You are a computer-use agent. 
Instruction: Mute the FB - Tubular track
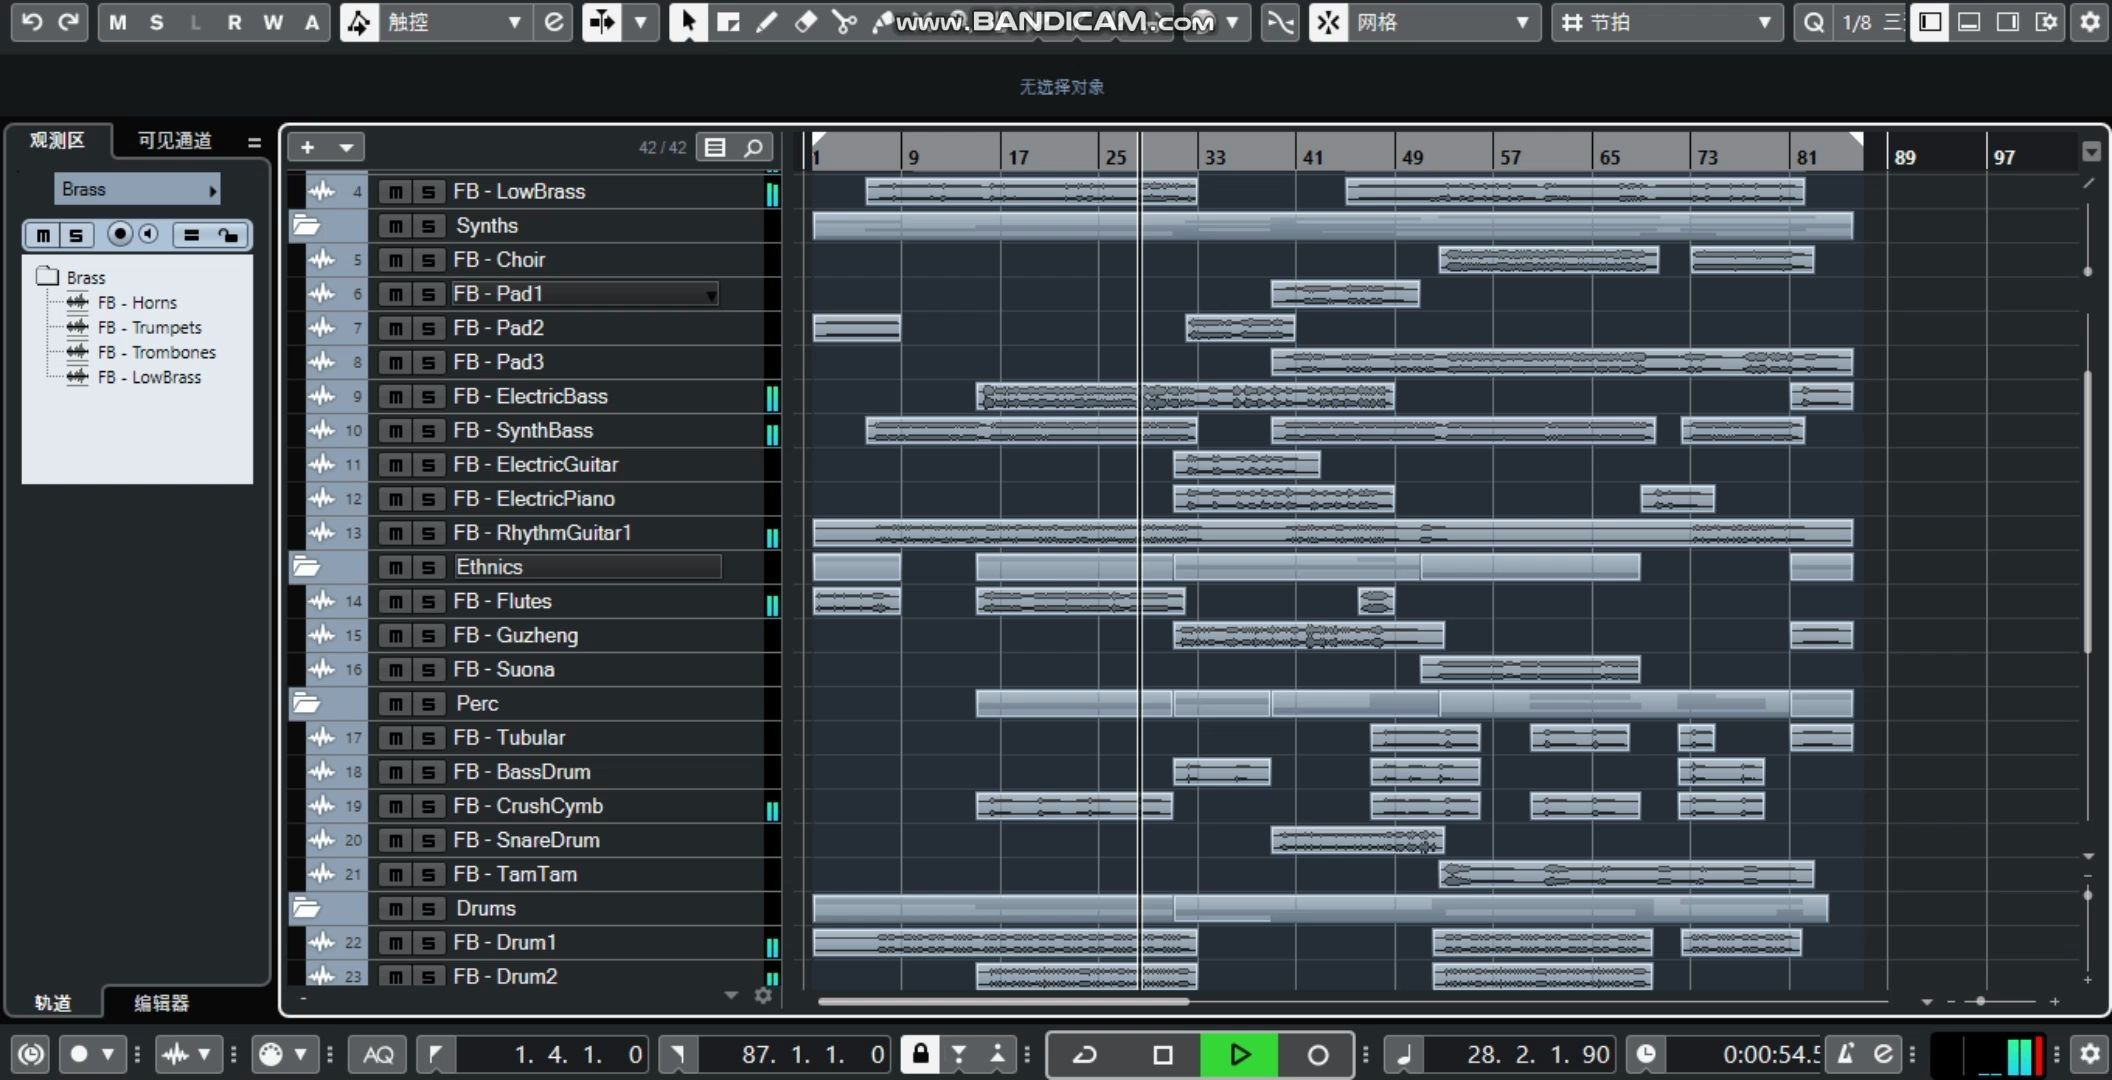point(396,738)
